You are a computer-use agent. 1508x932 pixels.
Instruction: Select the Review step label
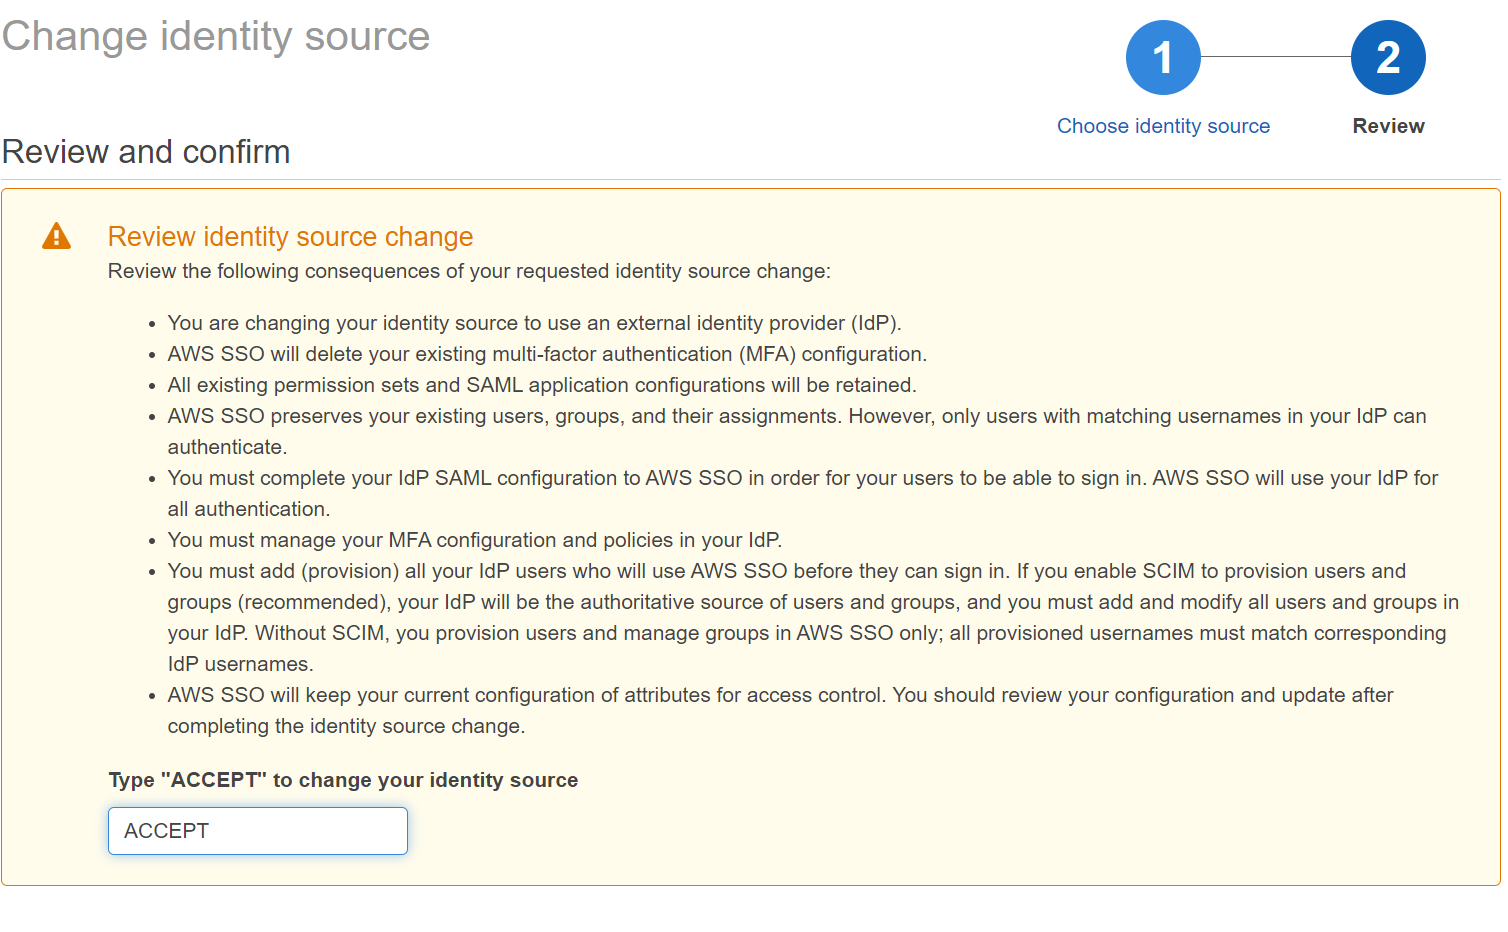(x=1388, y=126)
